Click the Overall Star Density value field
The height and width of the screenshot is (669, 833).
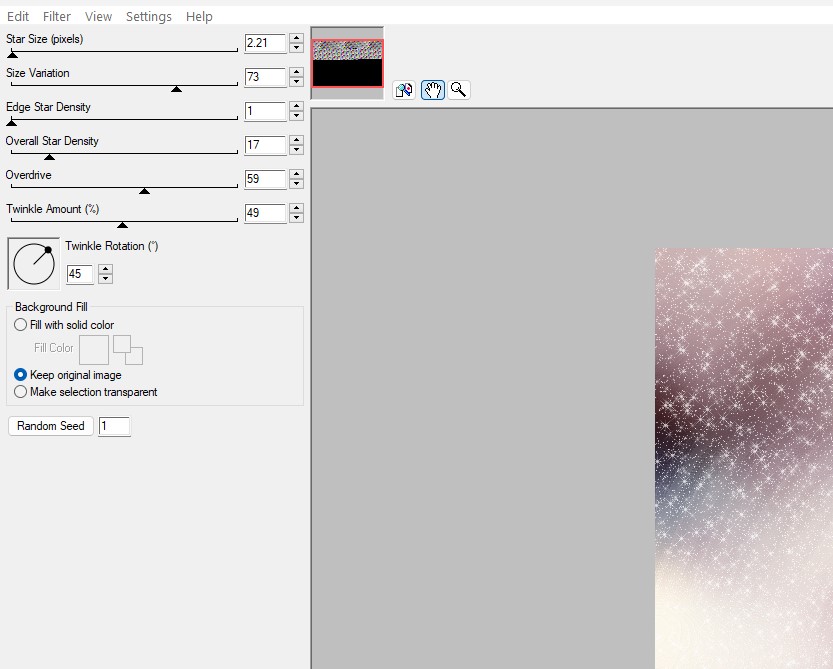(x=265, y=145)
